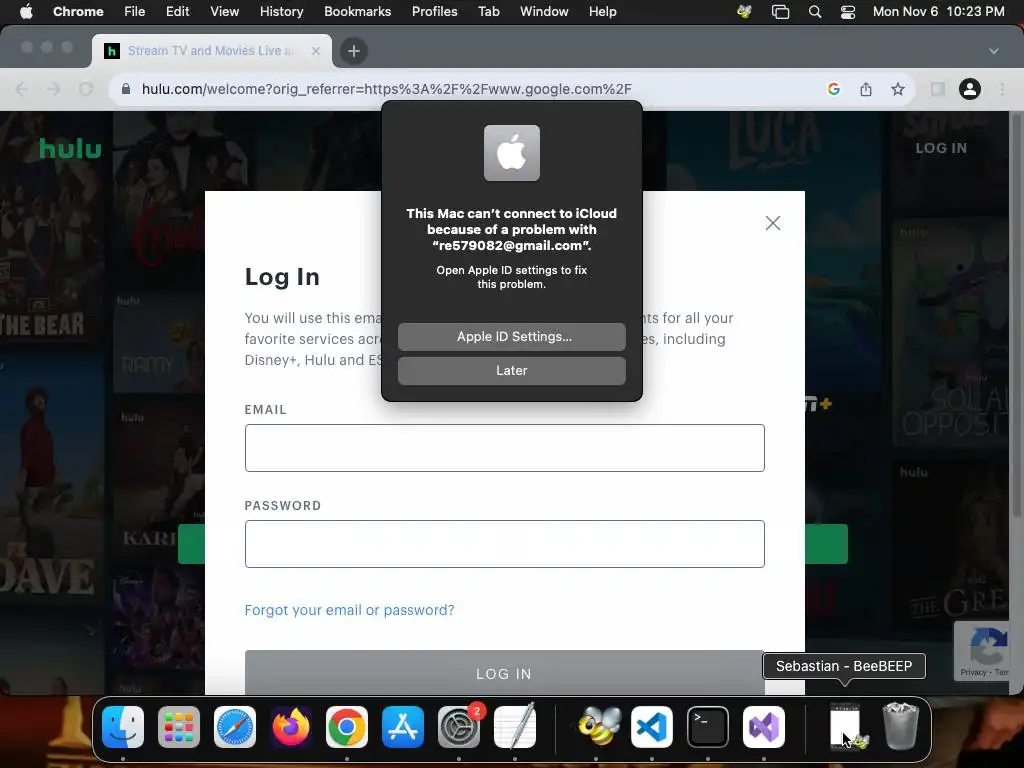This screenshot has height=768, width=1024.
Task: Open the window mirroring menu bar icon
Action: coord(780,12)
